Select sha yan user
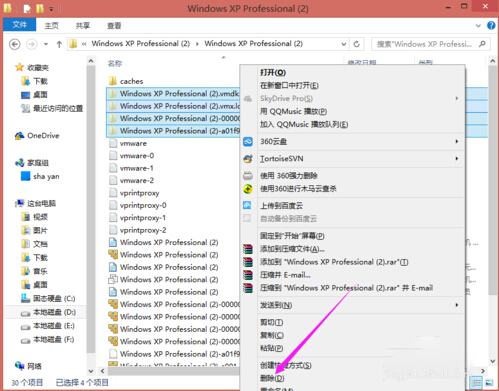 (x=46, y=176)
